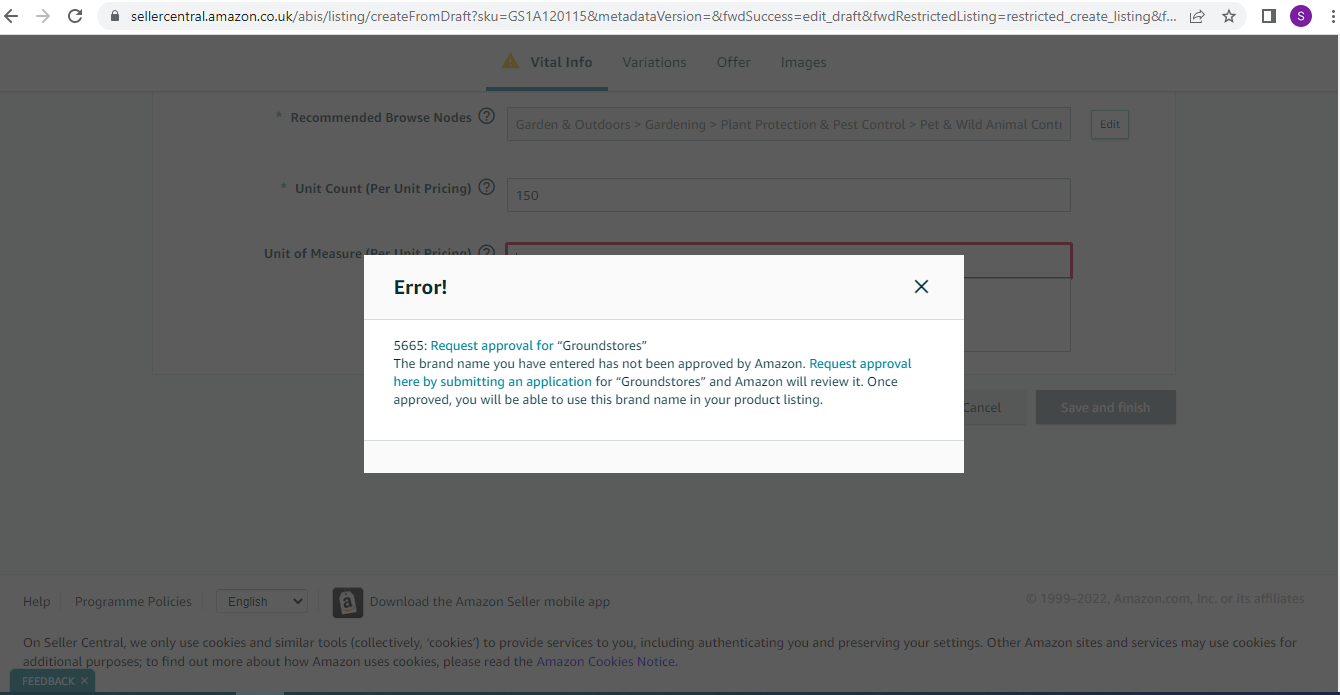
Task: Open help for Unit Count (Per Unit Pricing)
Action: (486, 187)
